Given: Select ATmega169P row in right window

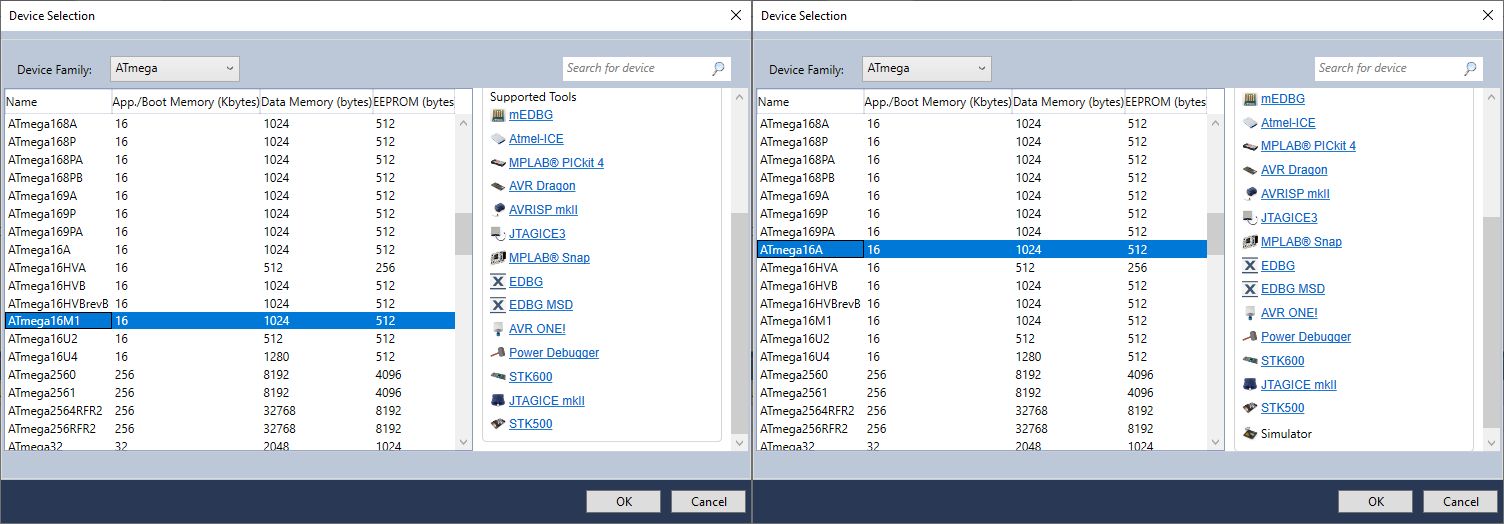Looking at the screenshot, I should [982, 214].
